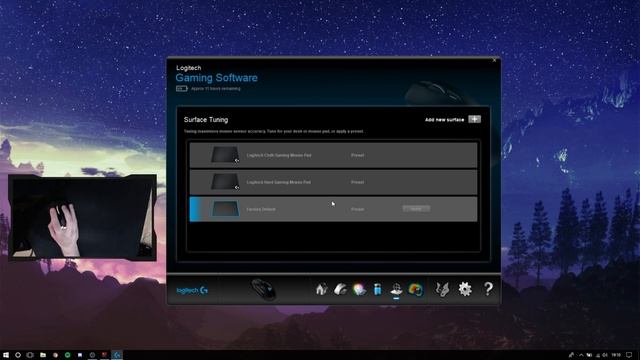Viewport: 640px width, 360px height.
Task: Select the Factory Default surface row
Action: point(333,209)
